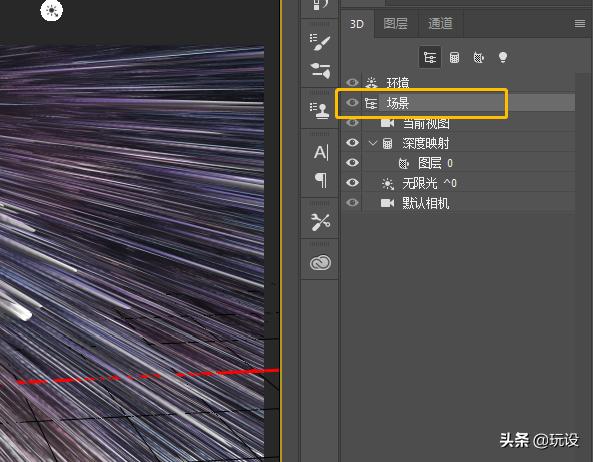This screenshot has width=593, height=462.
Task: Click the light icon beside 无限光
Action: click(388, 183)
